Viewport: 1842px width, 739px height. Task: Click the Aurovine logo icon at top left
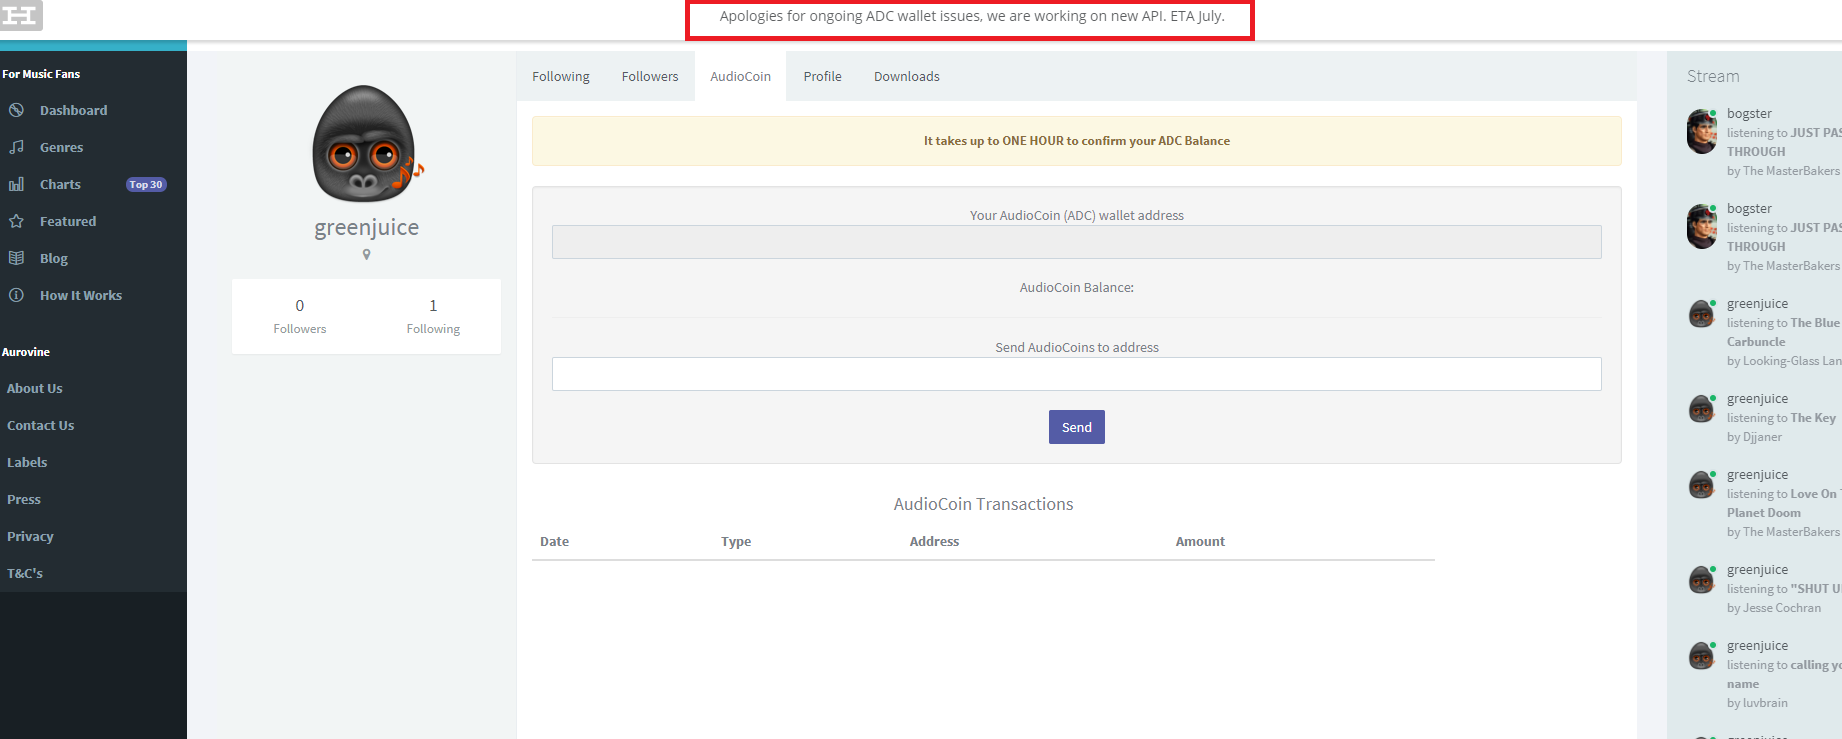(20, 15)
